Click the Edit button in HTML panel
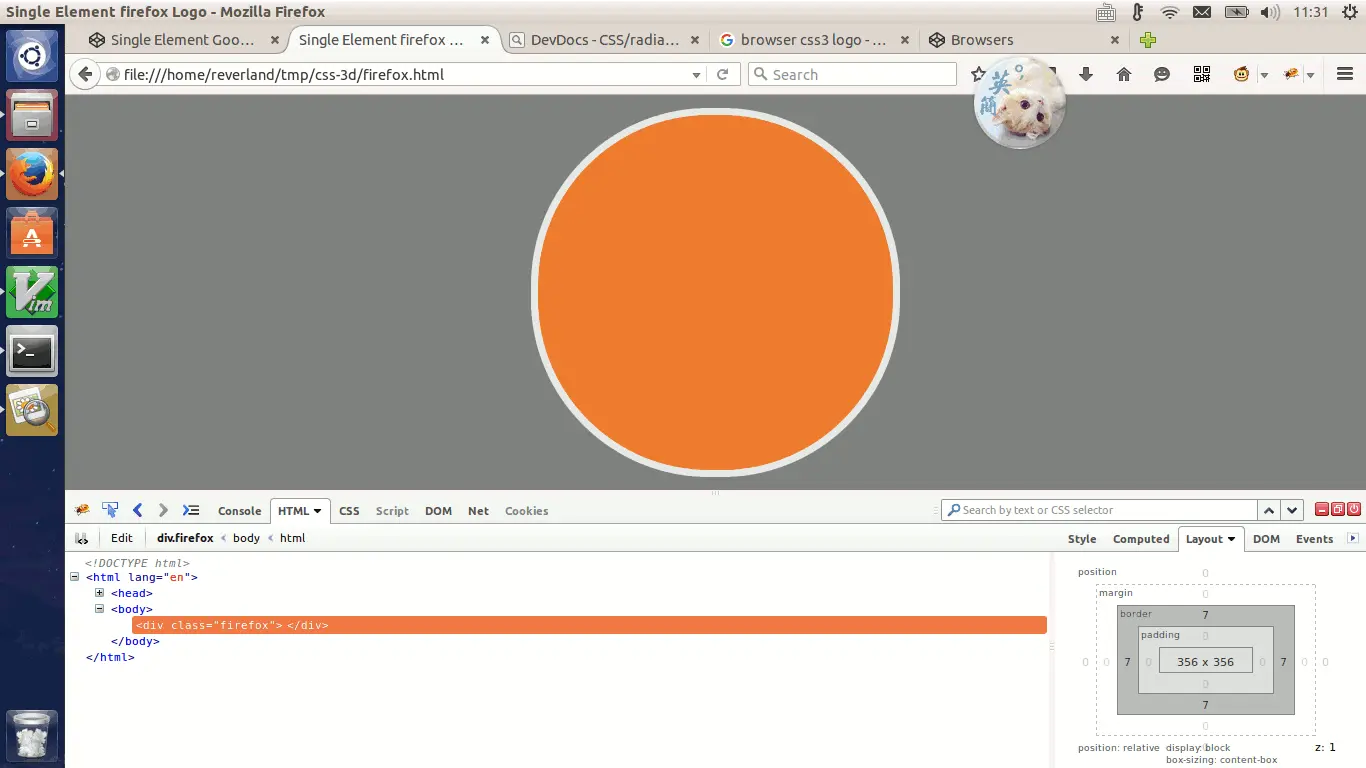Viewport: 1366px width, 768px height. pos(122,538)
